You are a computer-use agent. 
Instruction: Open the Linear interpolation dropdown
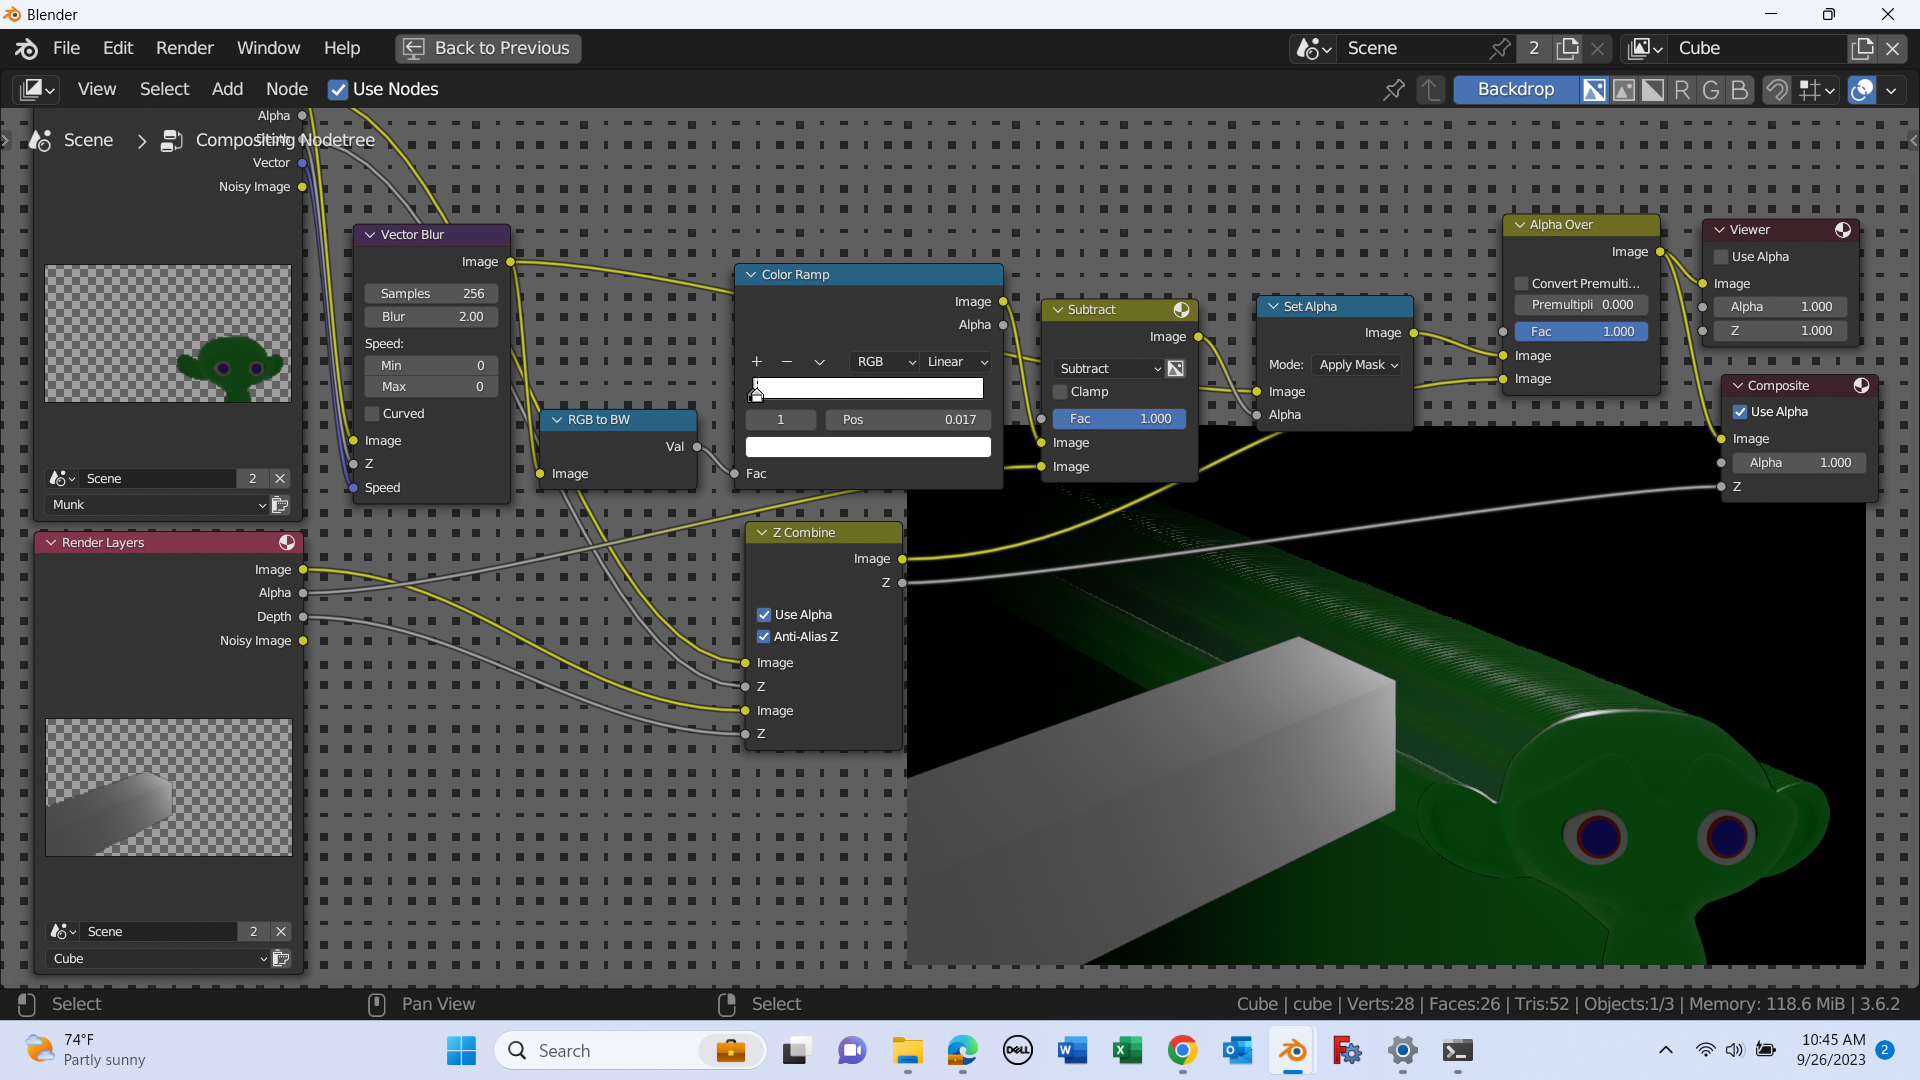(957, 362)
